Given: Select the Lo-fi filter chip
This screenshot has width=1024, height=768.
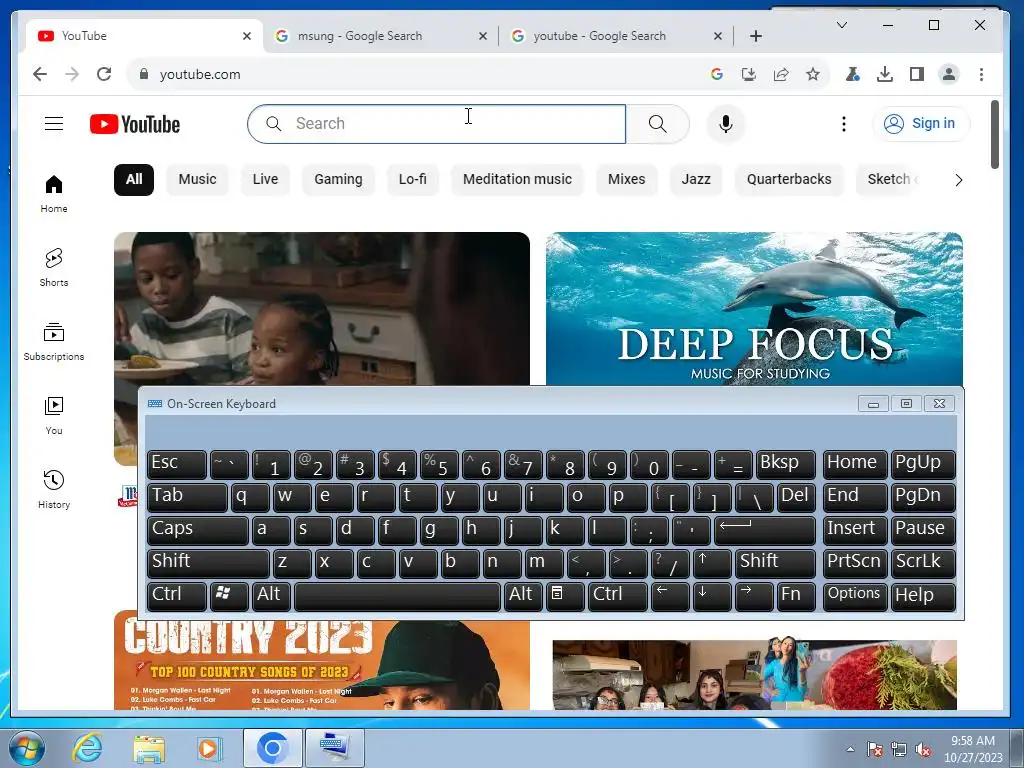Looking at the screenshot, I should click(x=413, y=180).
